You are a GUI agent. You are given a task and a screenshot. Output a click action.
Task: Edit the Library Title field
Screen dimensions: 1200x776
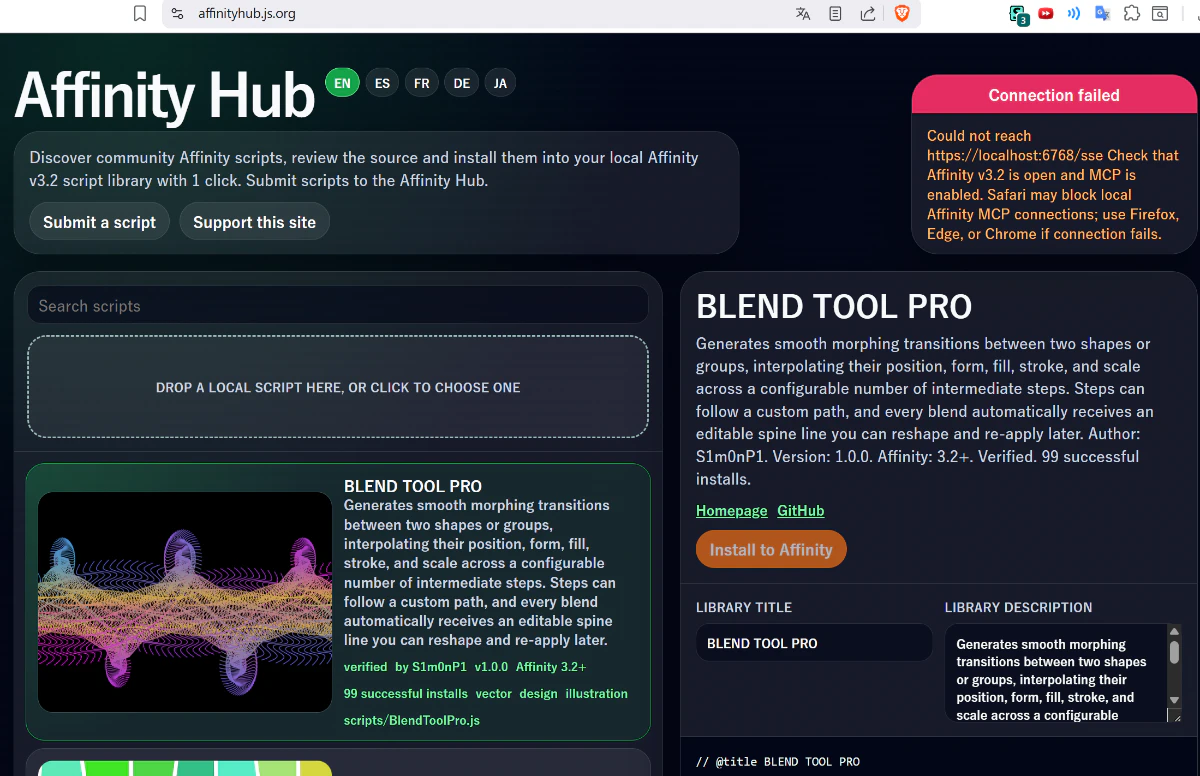(814, 643)
